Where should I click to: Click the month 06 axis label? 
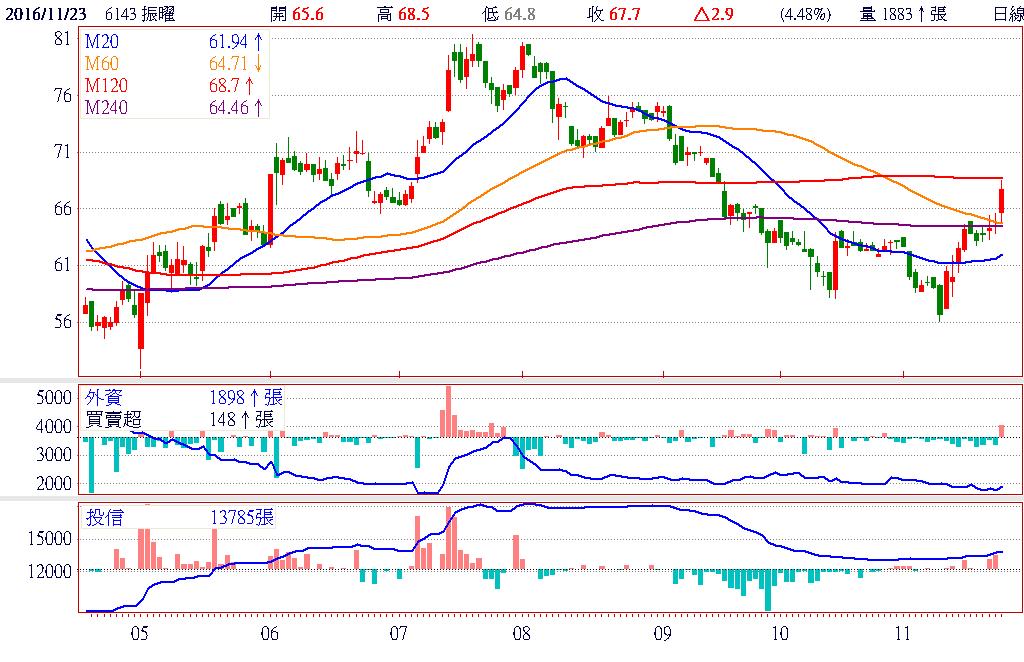point(269,633)
